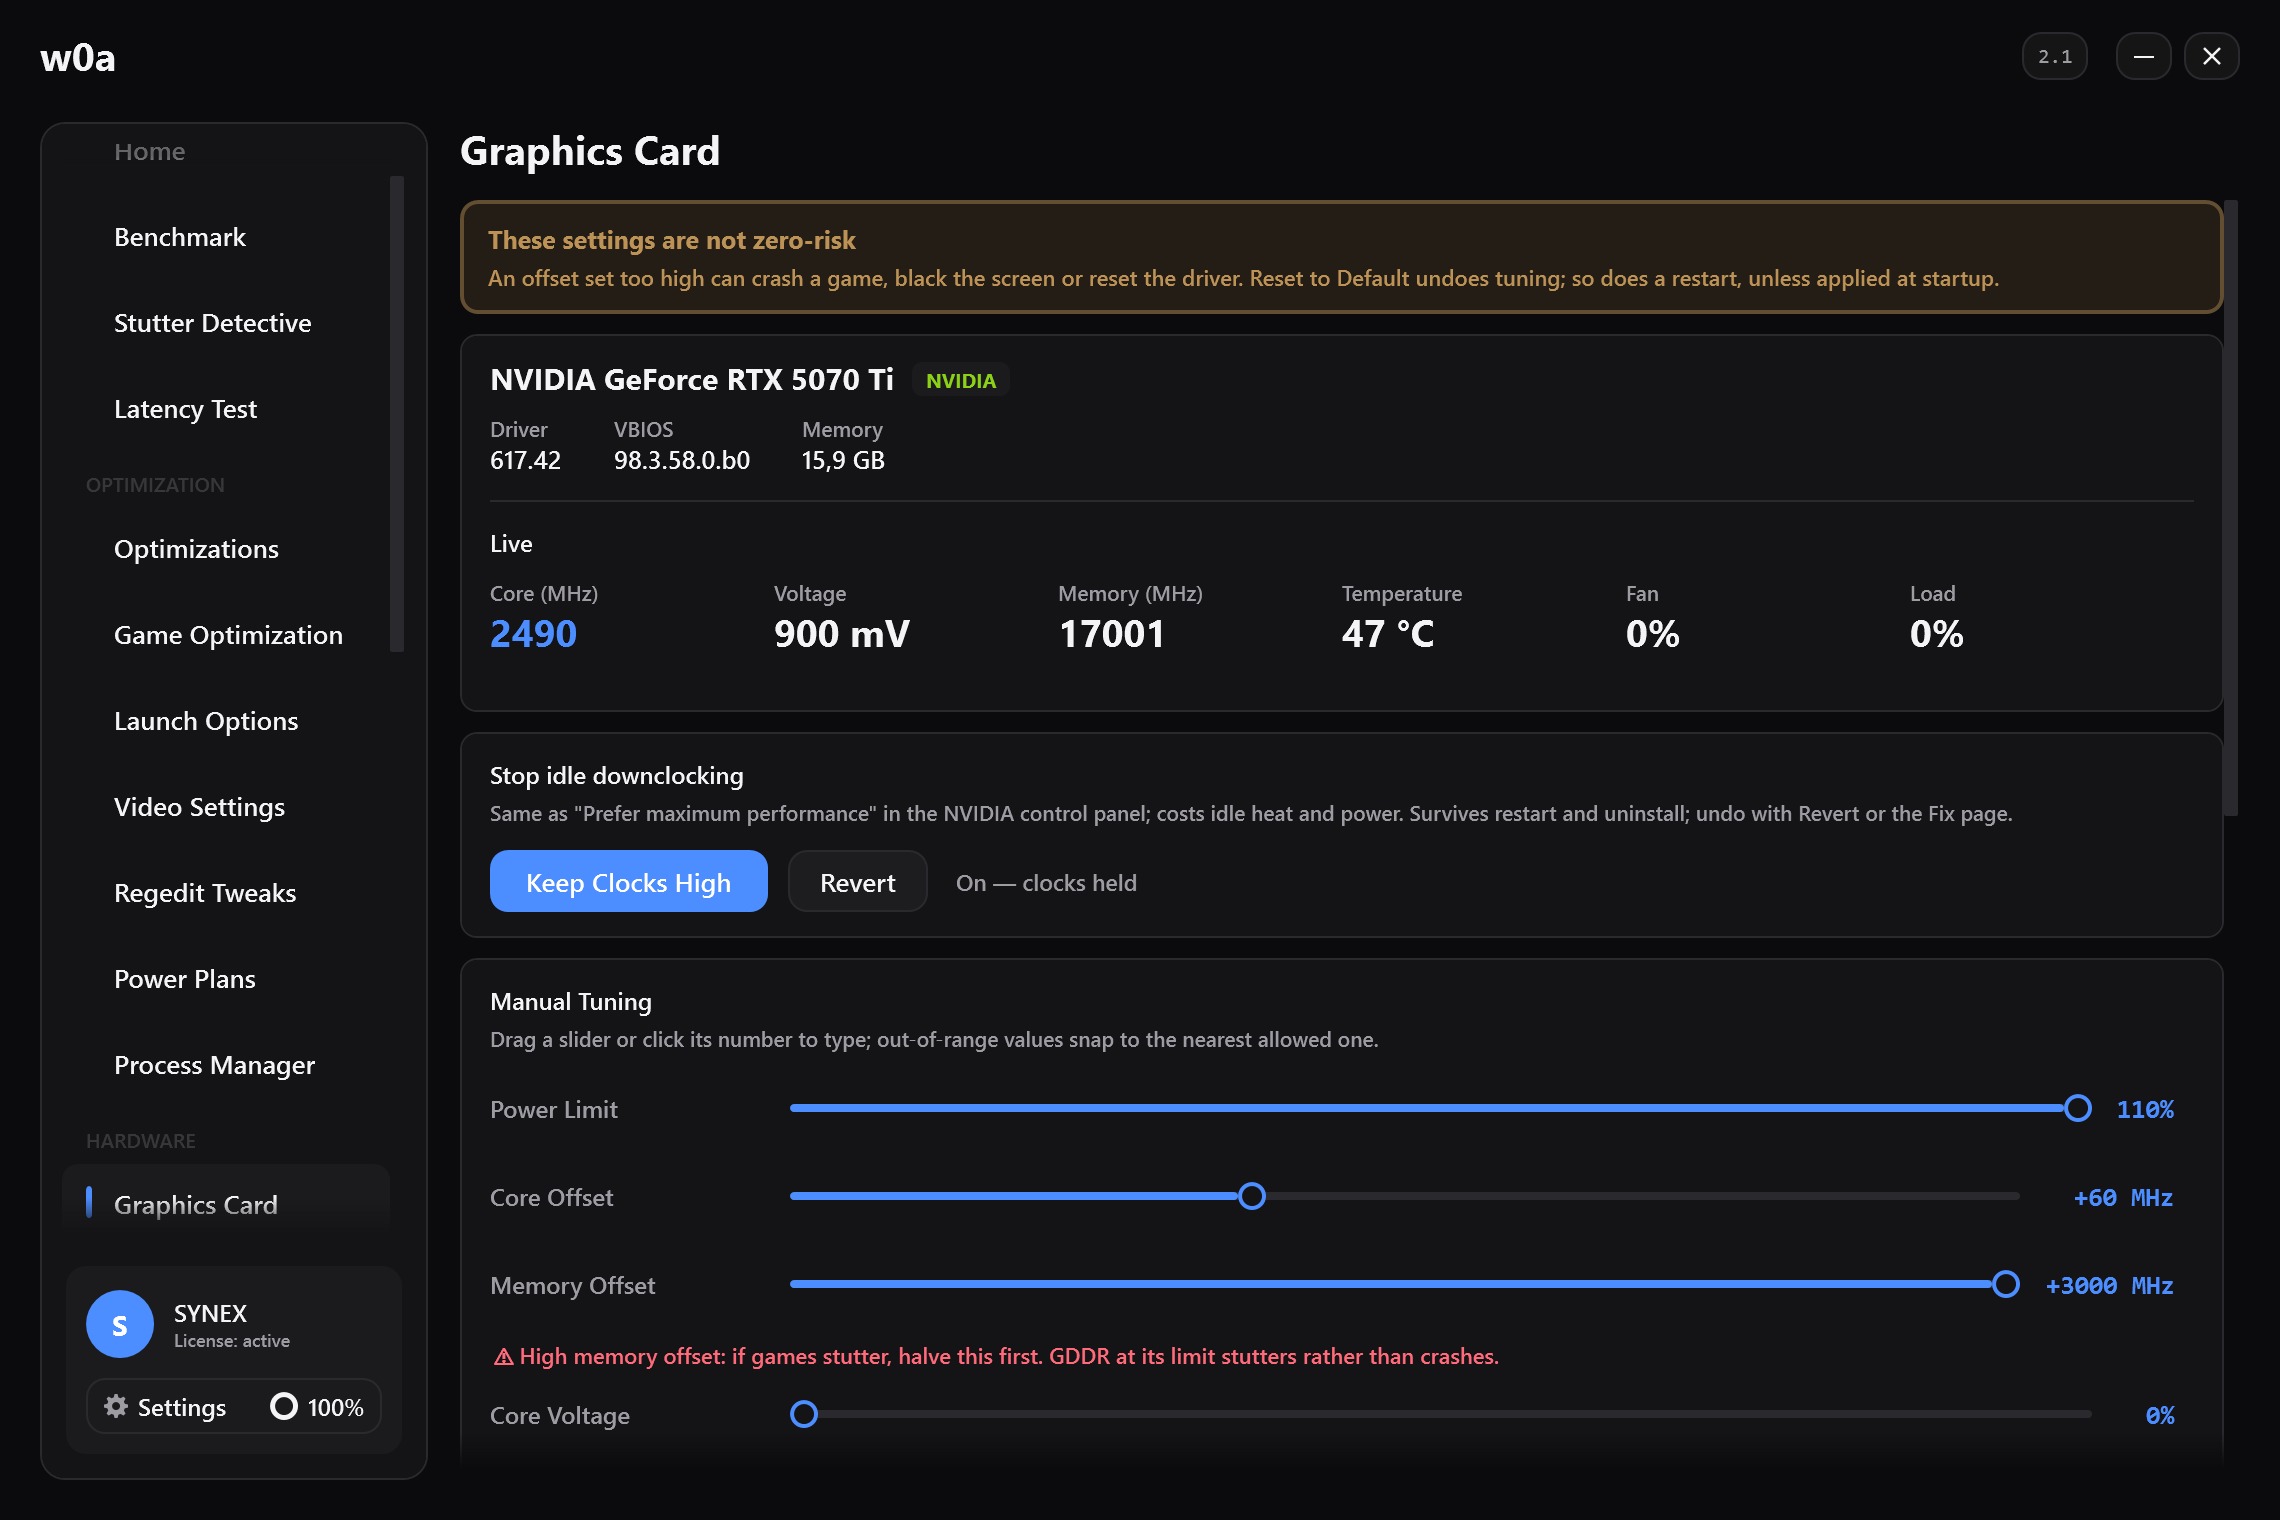Open the Latency Test page

pyautogui.click(x=186, y=409)
